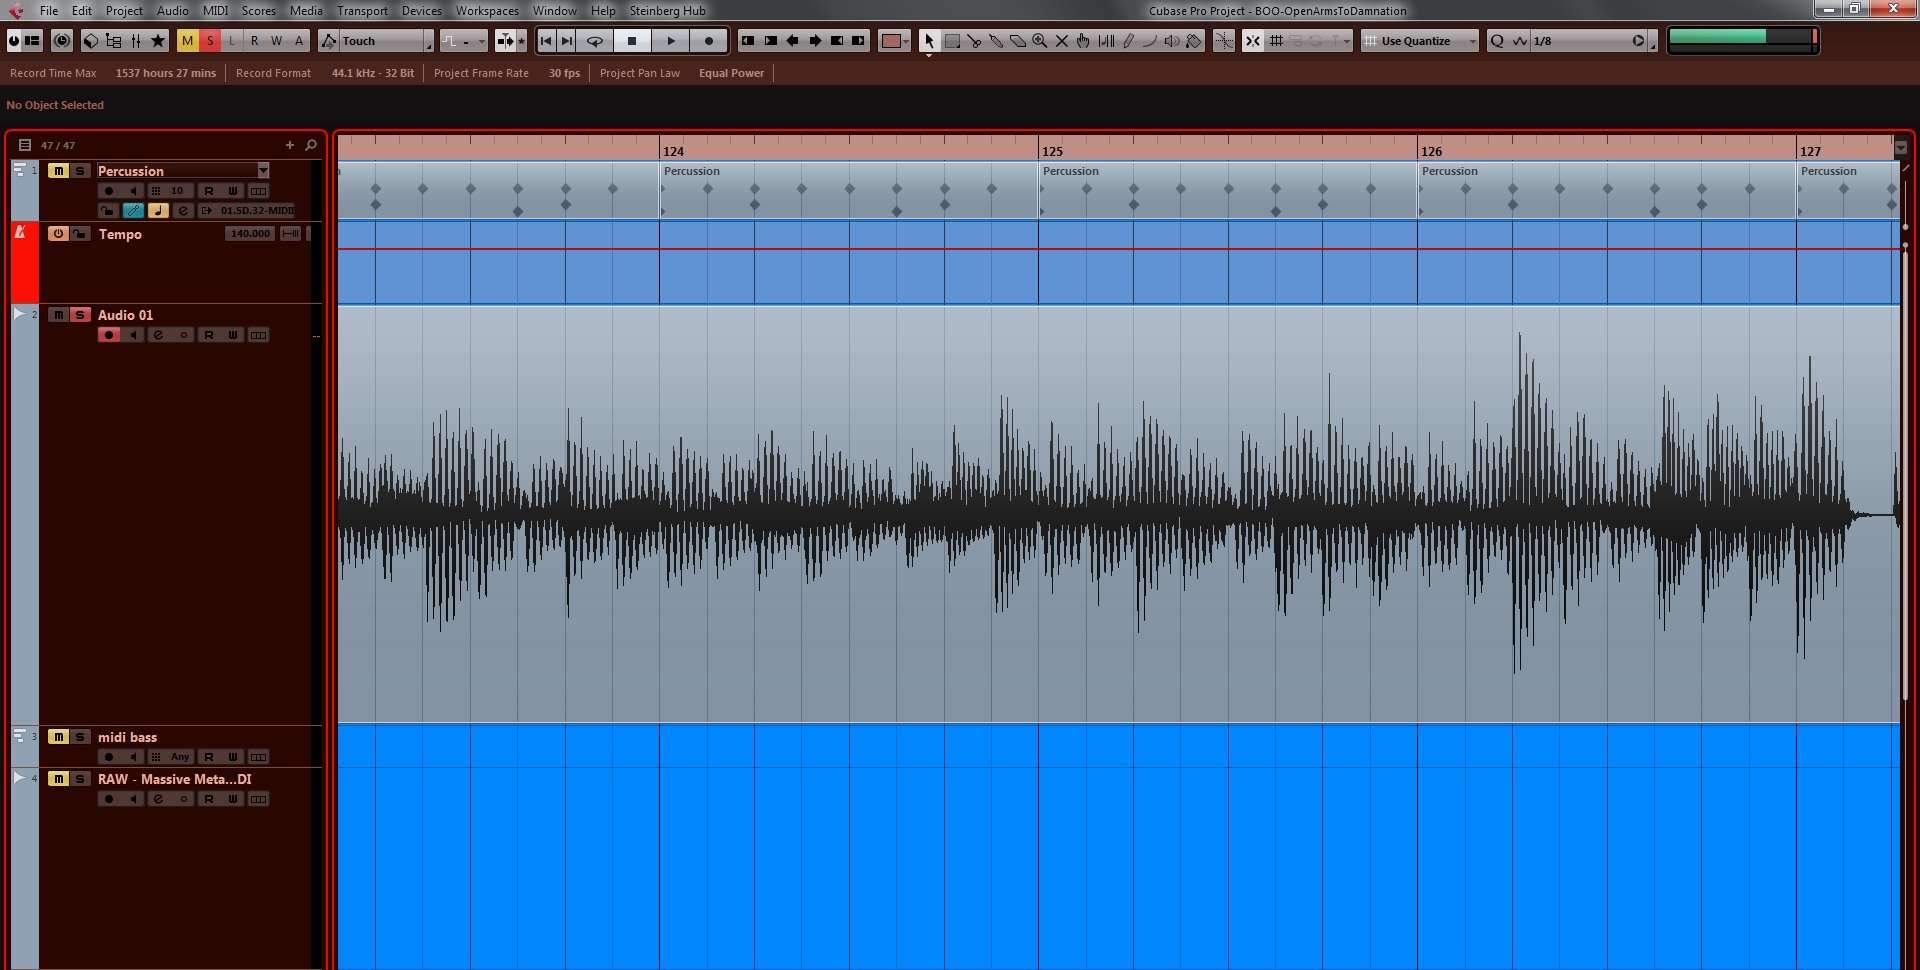The image size is (1920, 970).
Task: Unmute the Percussion track
Action: [x=59, y=171]
